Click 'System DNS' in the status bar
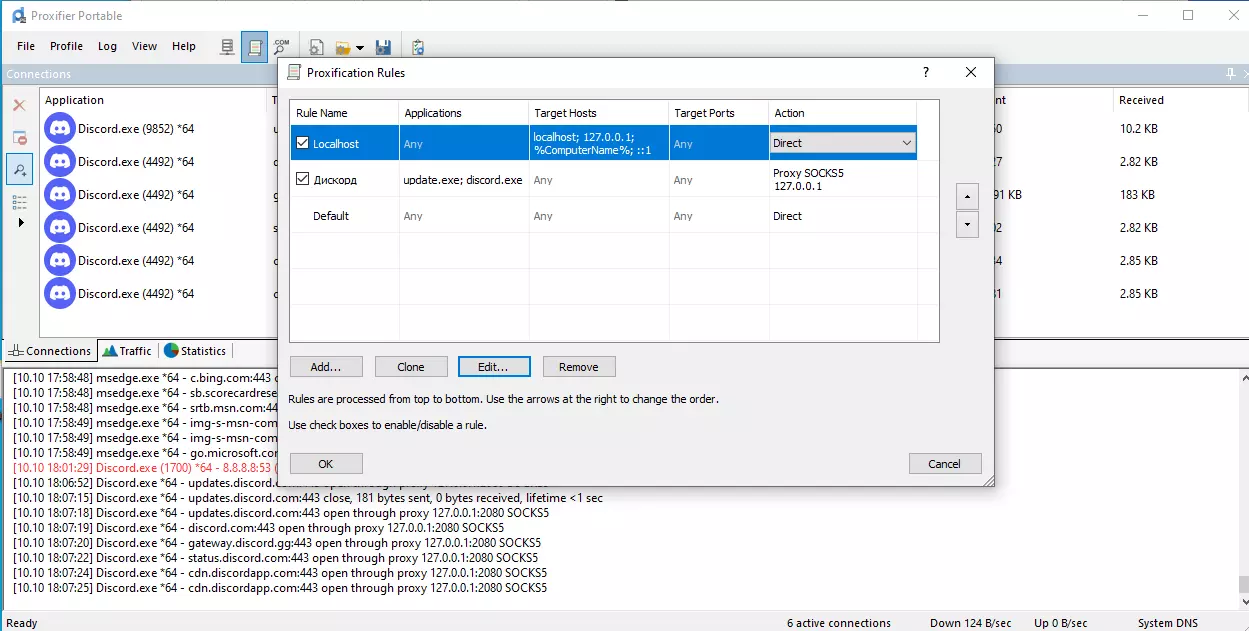Image resolution: width=1249 pixels, height=631 pixels. coord(1168,623)
